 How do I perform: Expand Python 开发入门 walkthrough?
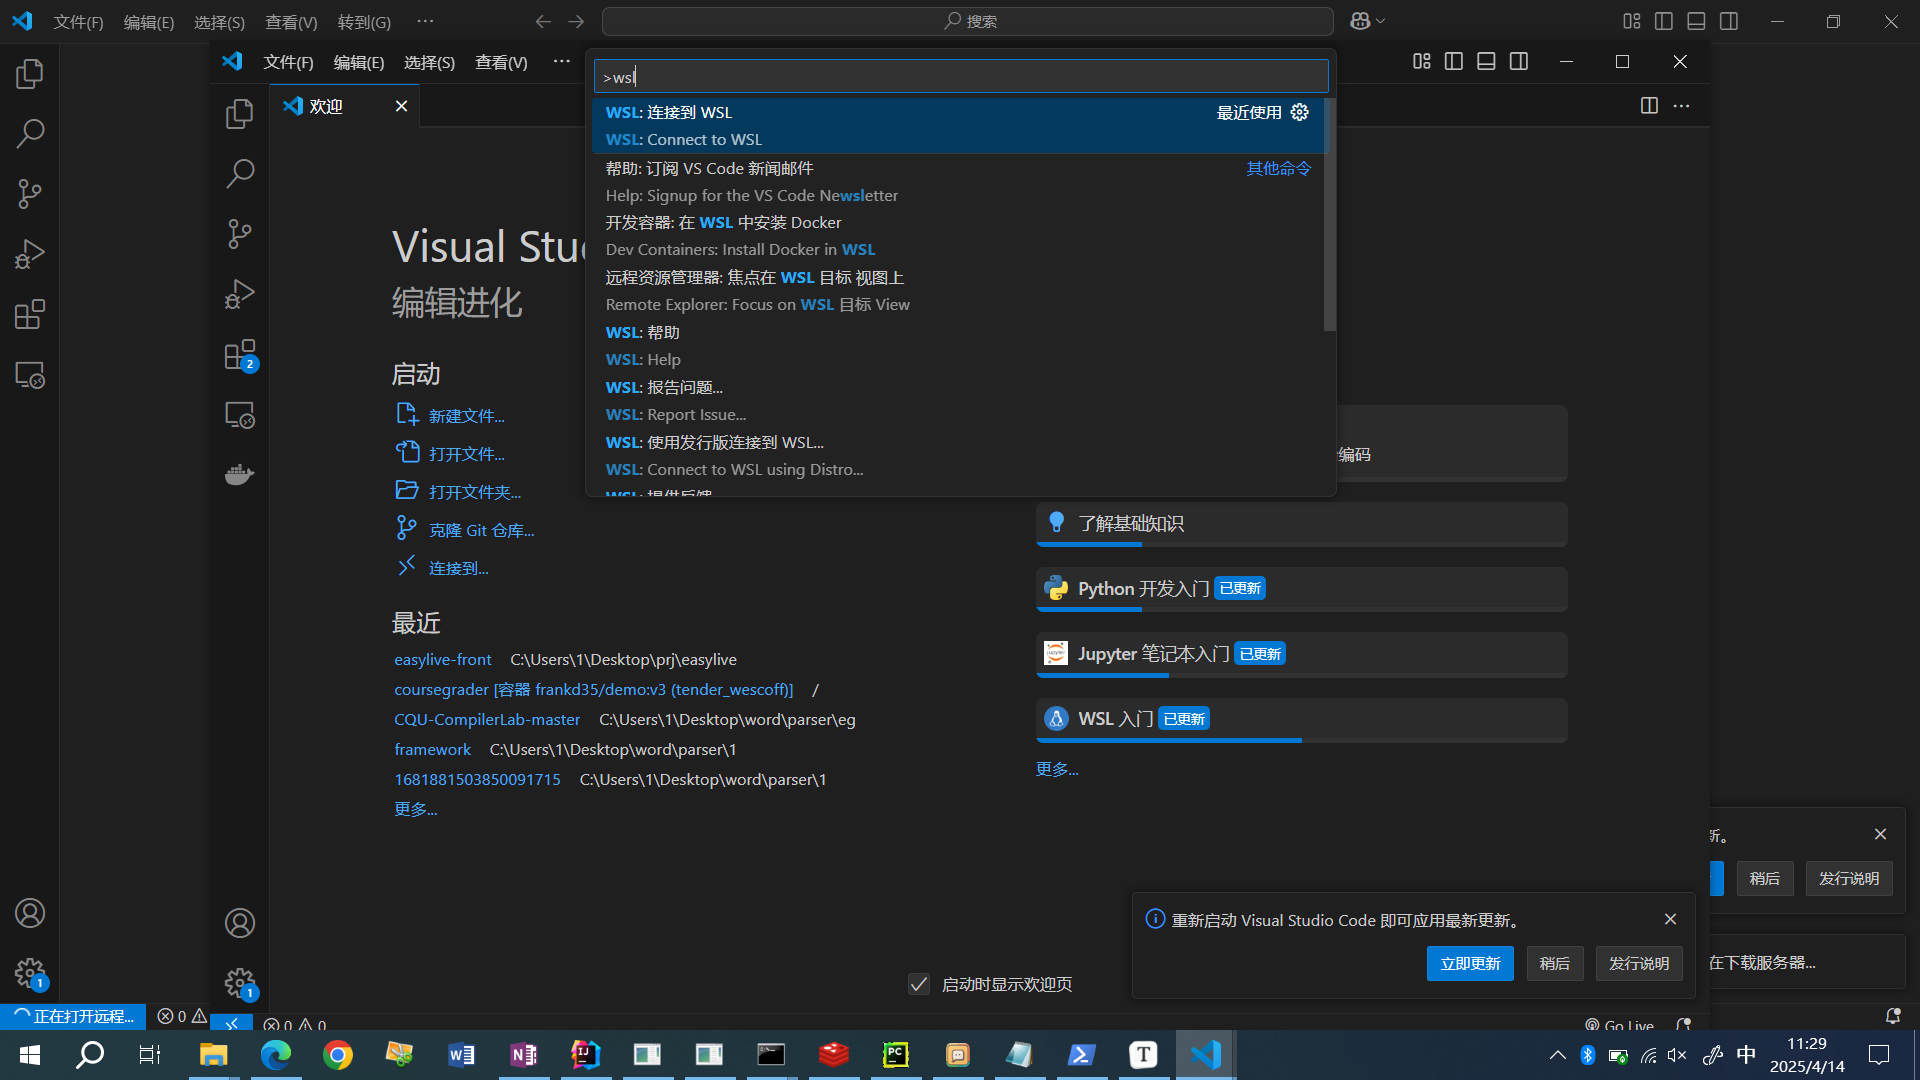click(x=1302, y=589)
